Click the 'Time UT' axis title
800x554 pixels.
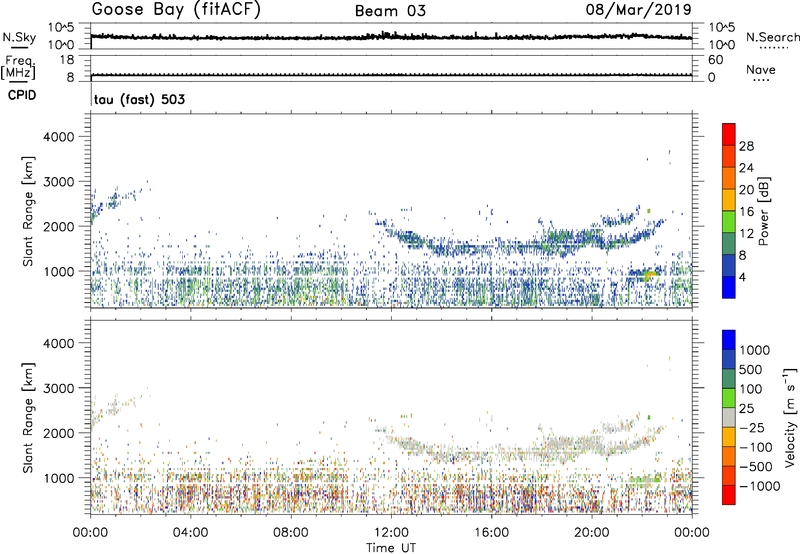pos(391,548)
